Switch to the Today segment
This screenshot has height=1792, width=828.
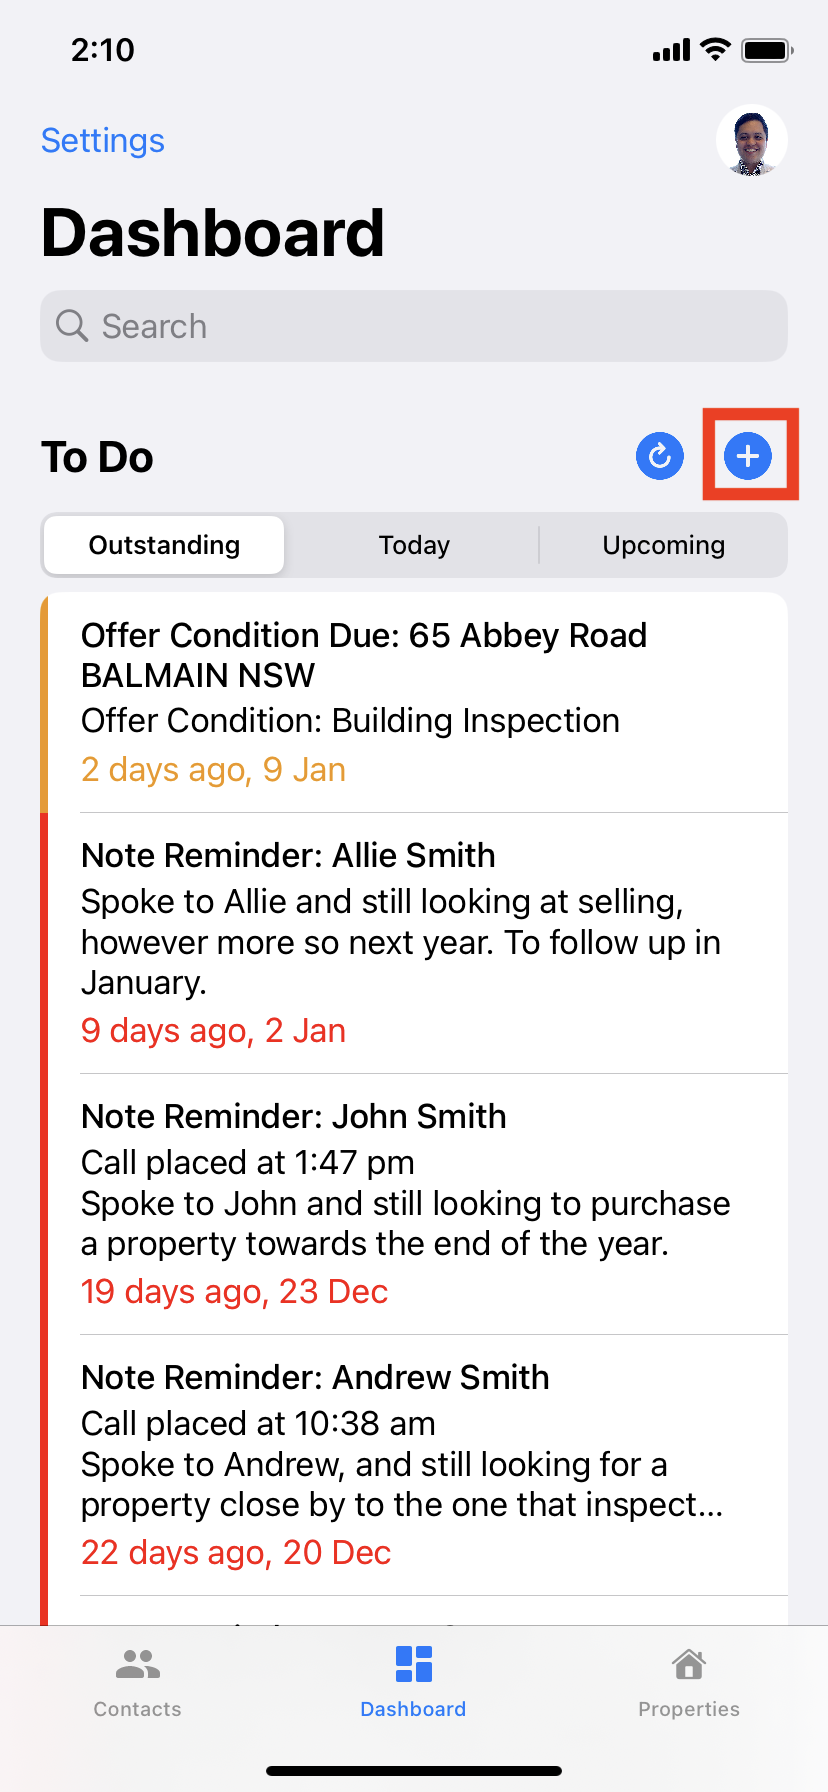click(414, 545)
